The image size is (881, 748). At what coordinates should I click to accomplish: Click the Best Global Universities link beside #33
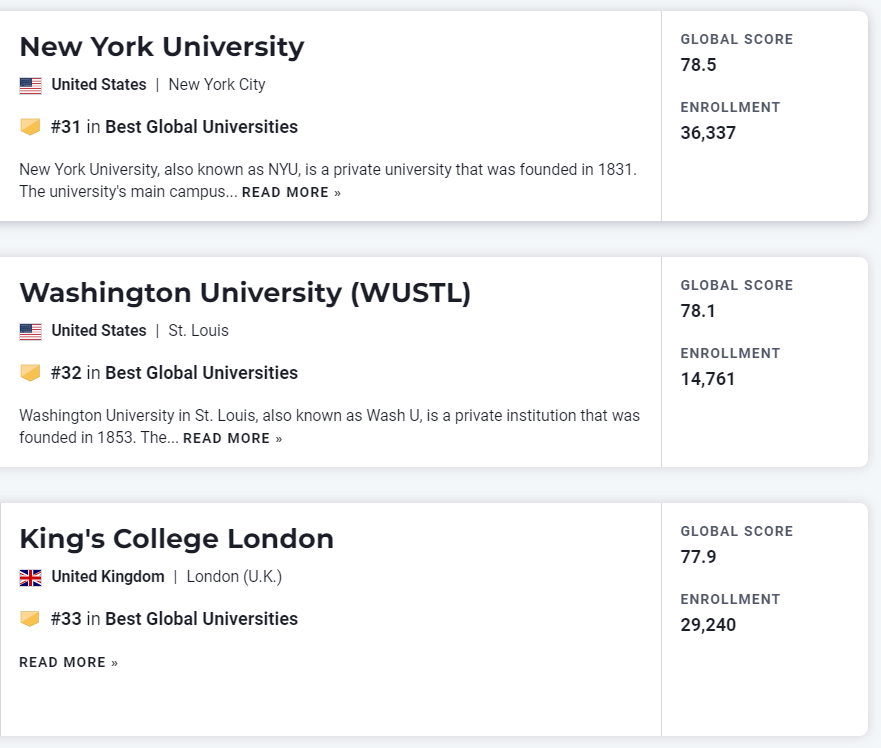[x=201, y=619]
